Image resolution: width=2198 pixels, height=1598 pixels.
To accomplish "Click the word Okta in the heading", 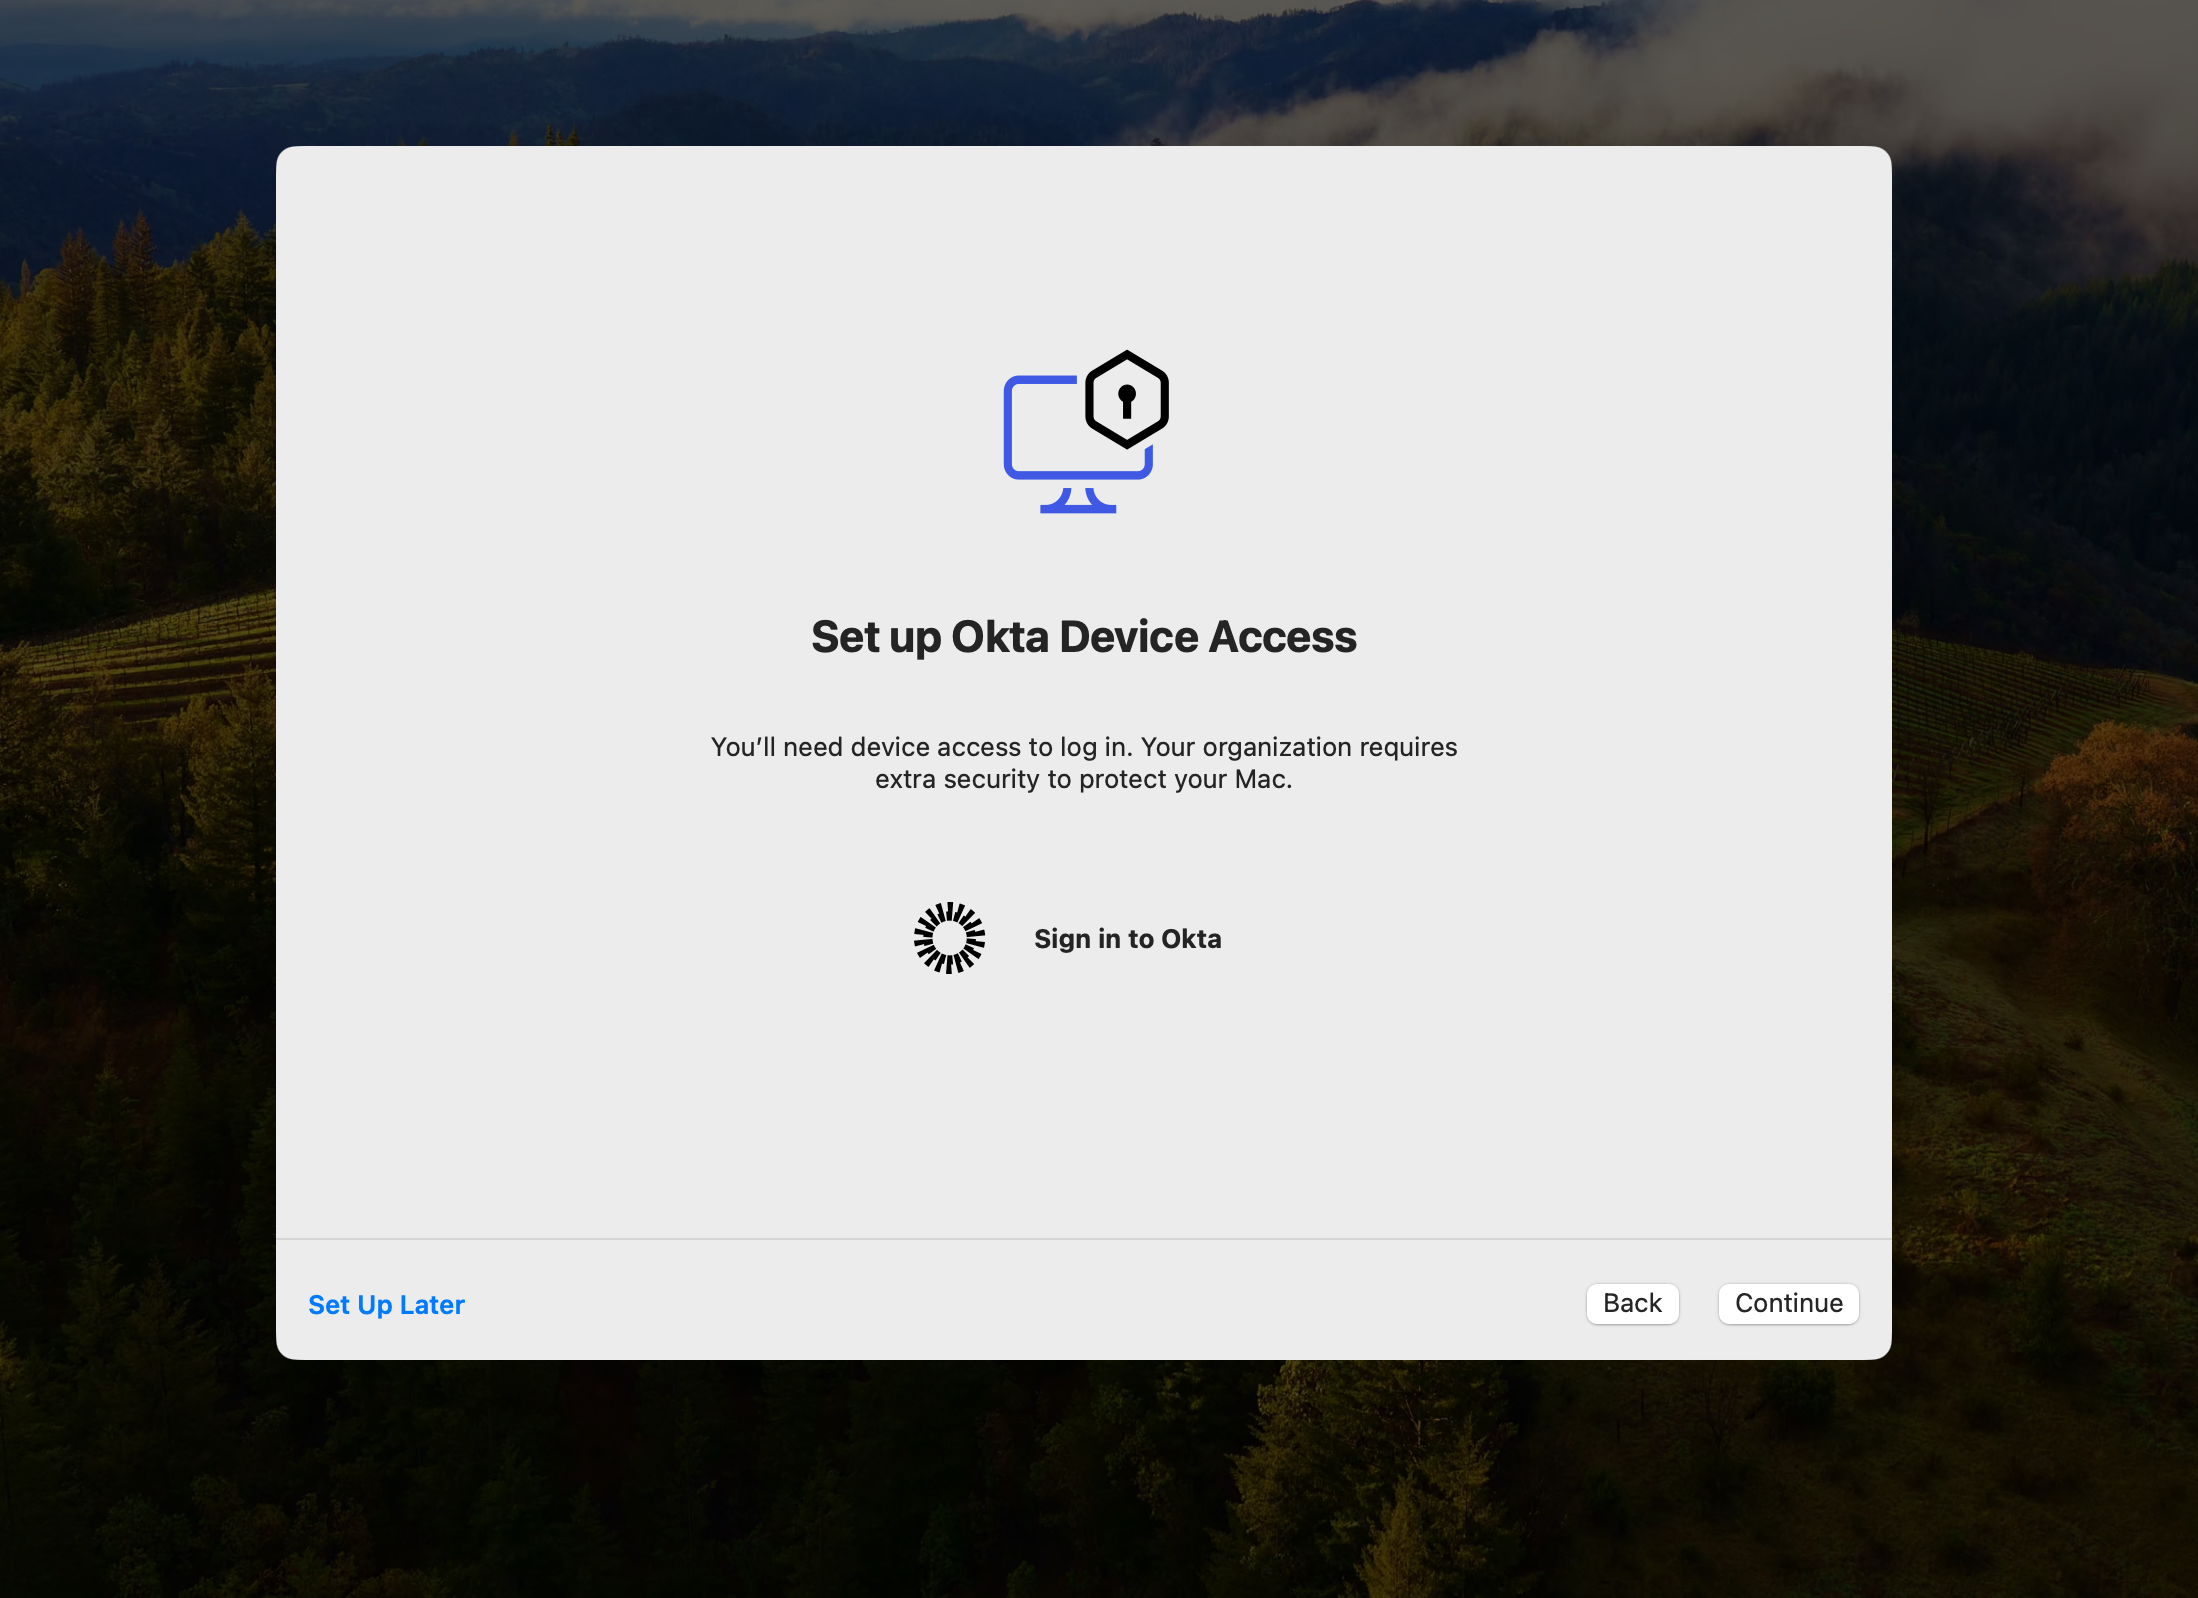I will (x=998, y=637).
